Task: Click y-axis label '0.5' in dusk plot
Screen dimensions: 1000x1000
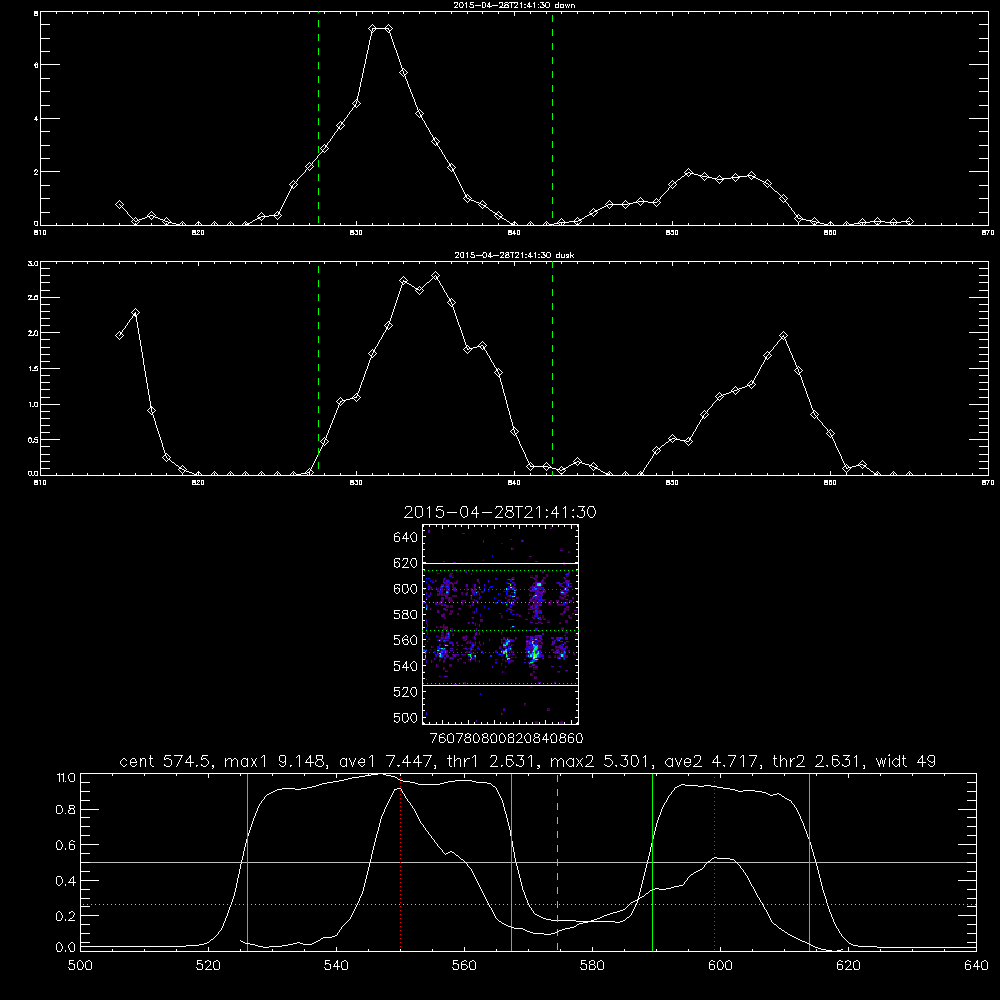Action: 34,439
